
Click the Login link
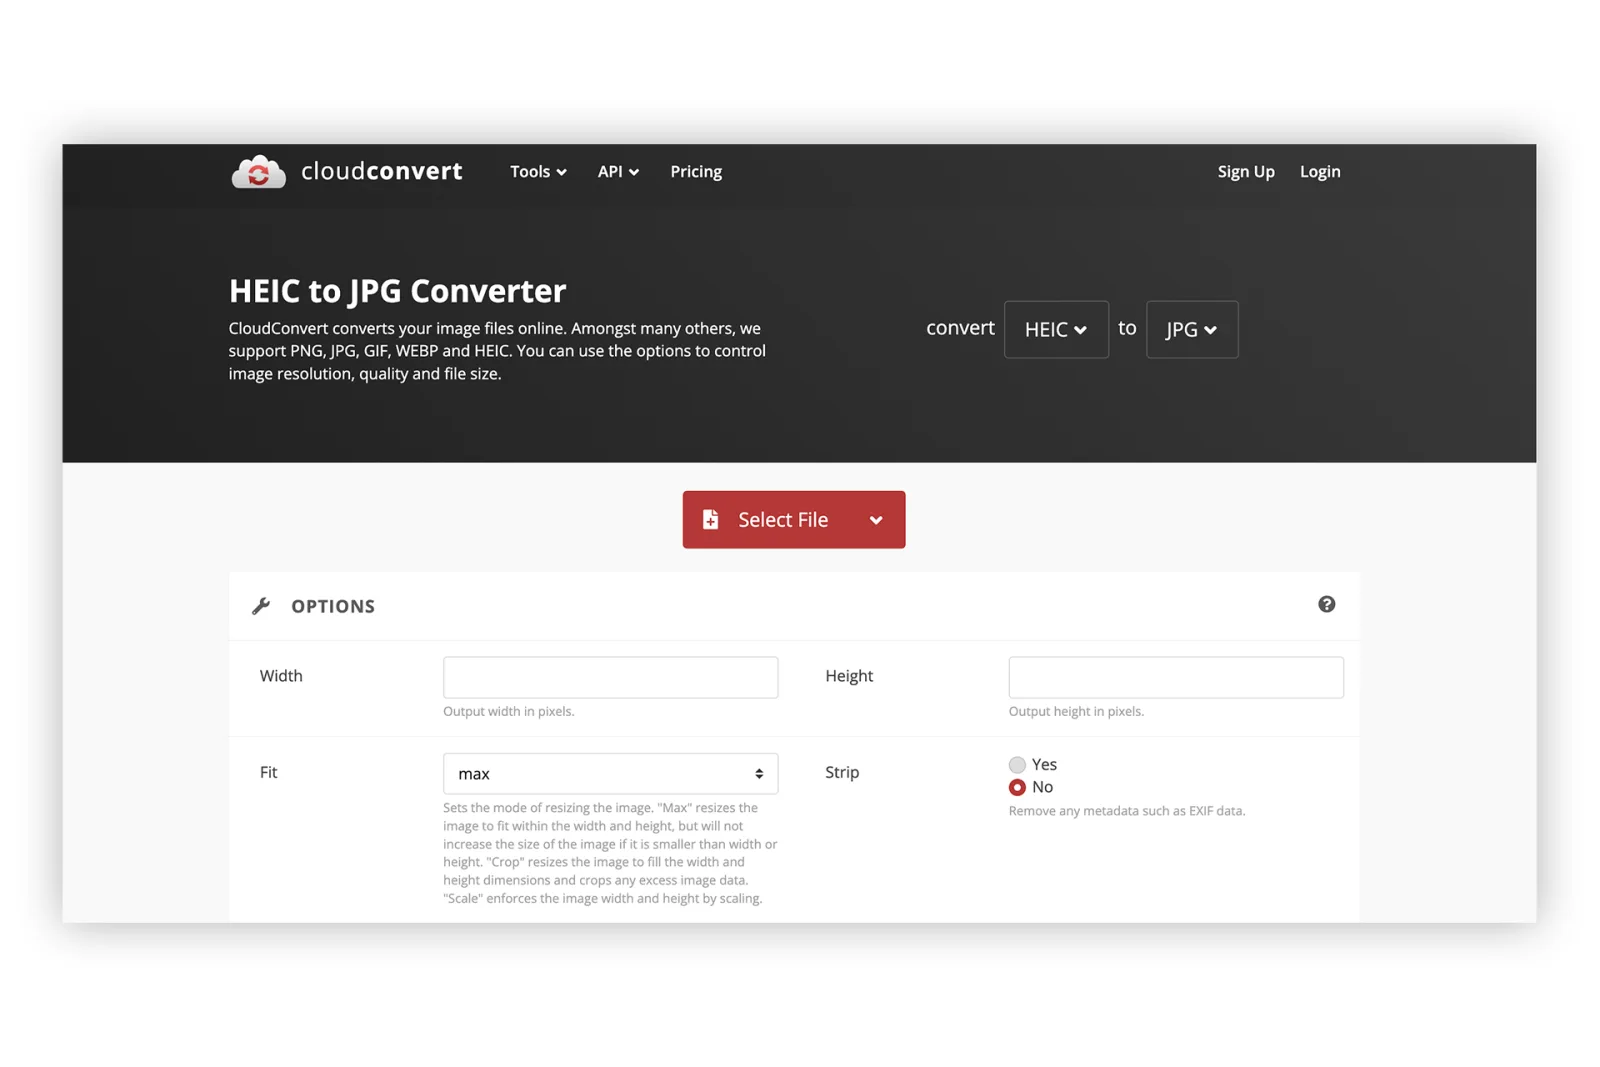pos(1320,172)
